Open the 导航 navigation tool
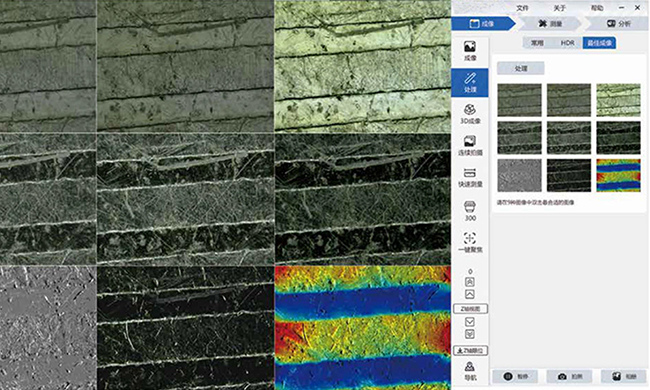This screenshot has height=390, width=650. tap(470, 371)
